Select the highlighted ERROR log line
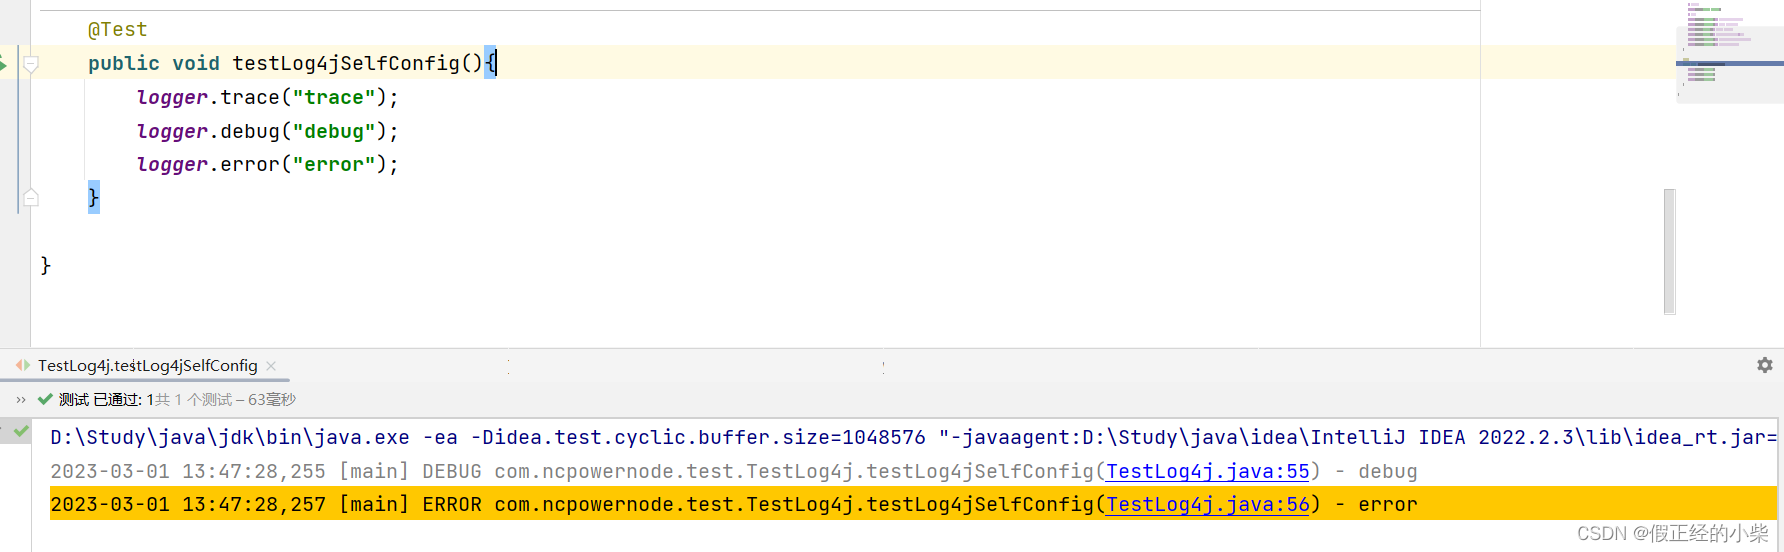Viewport: 1784px width, 552px height. pos(913,504)
